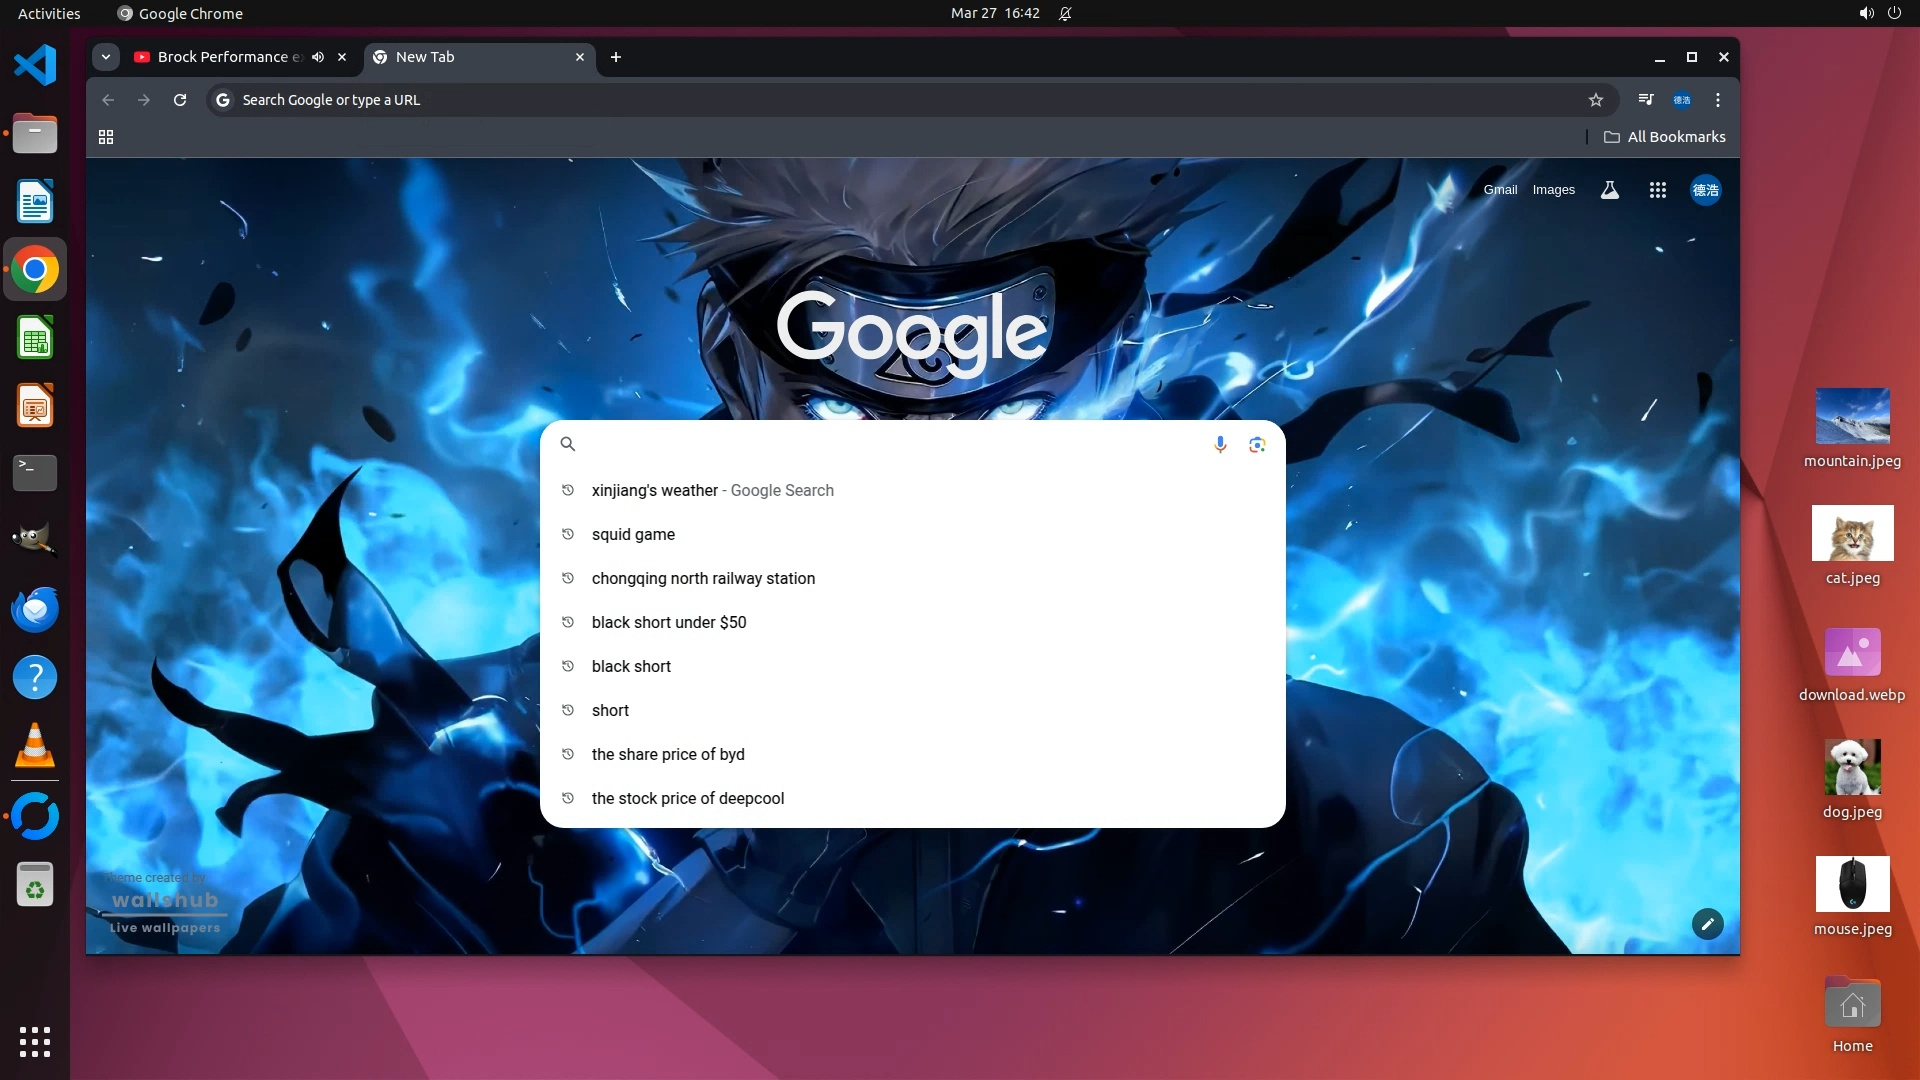Launch Visual Studio Code from dock

[35, 66]
